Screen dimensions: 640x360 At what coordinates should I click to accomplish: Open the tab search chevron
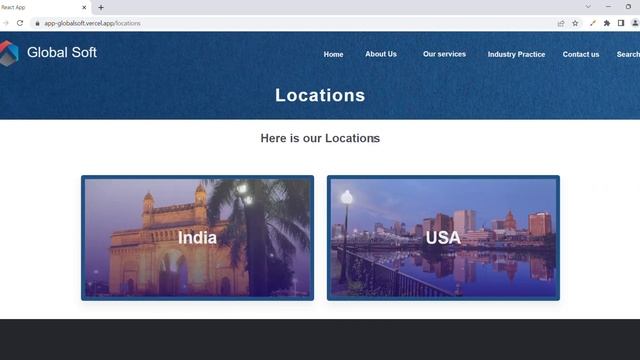[588, 7]
